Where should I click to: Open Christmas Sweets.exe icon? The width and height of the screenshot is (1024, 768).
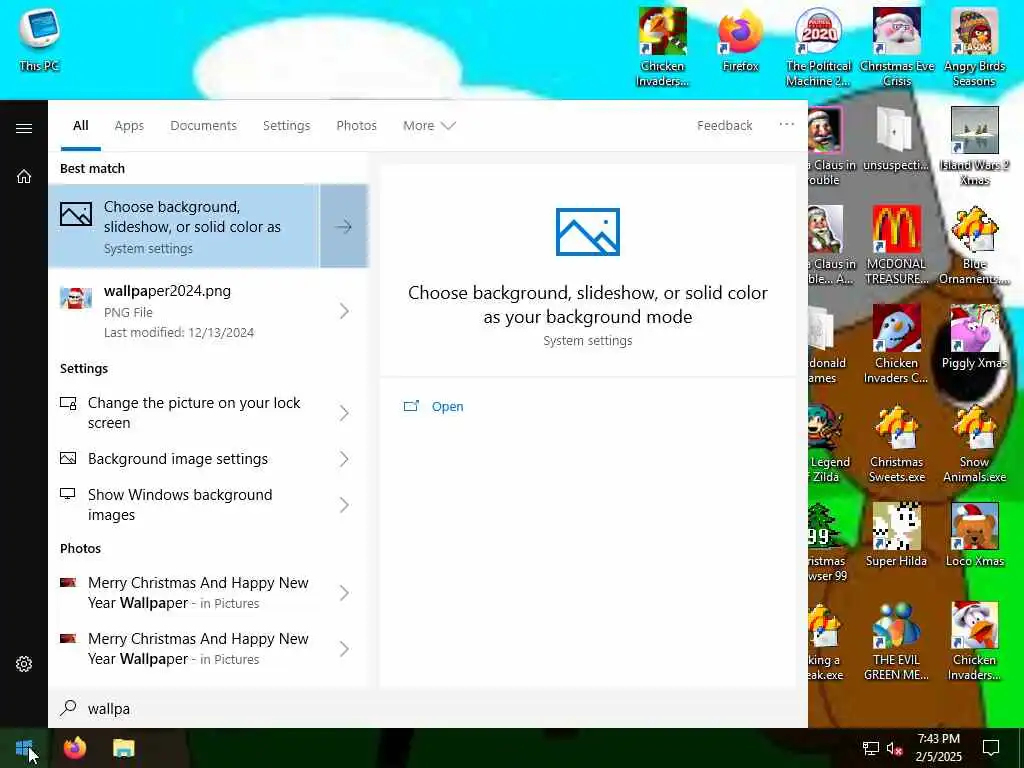(x=897, y=443)
